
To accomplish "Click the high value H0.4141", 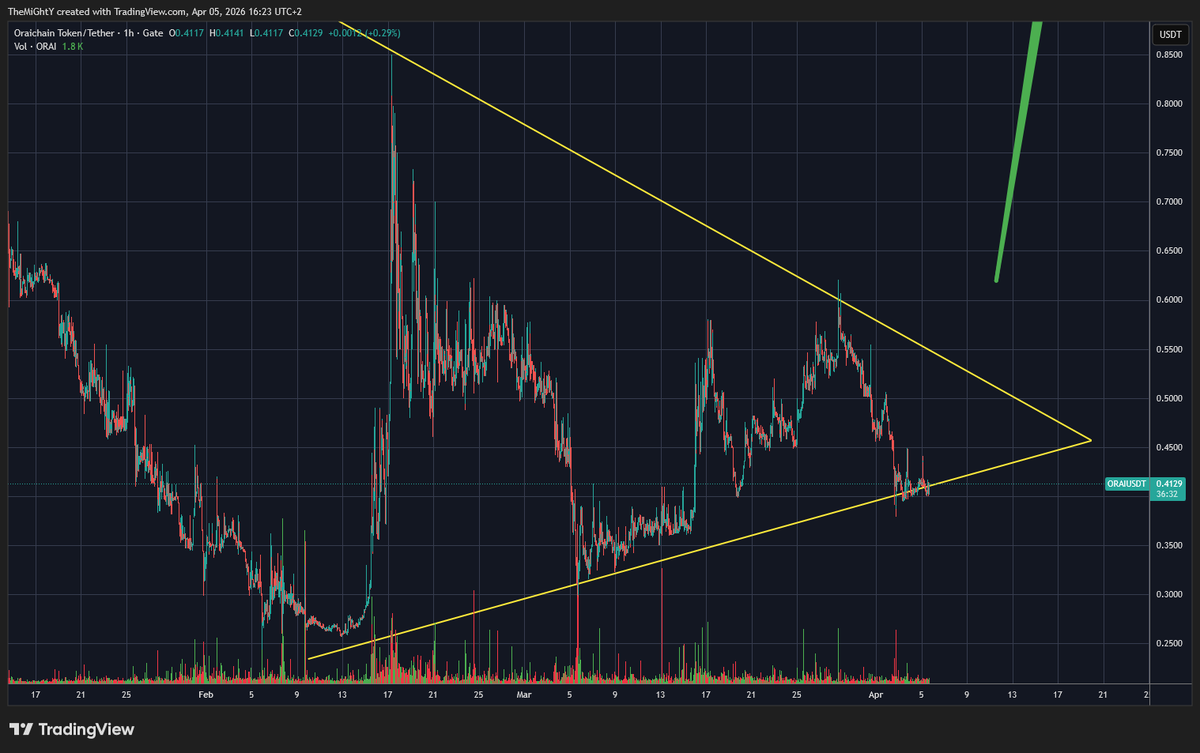I will [x=225, y=33].
